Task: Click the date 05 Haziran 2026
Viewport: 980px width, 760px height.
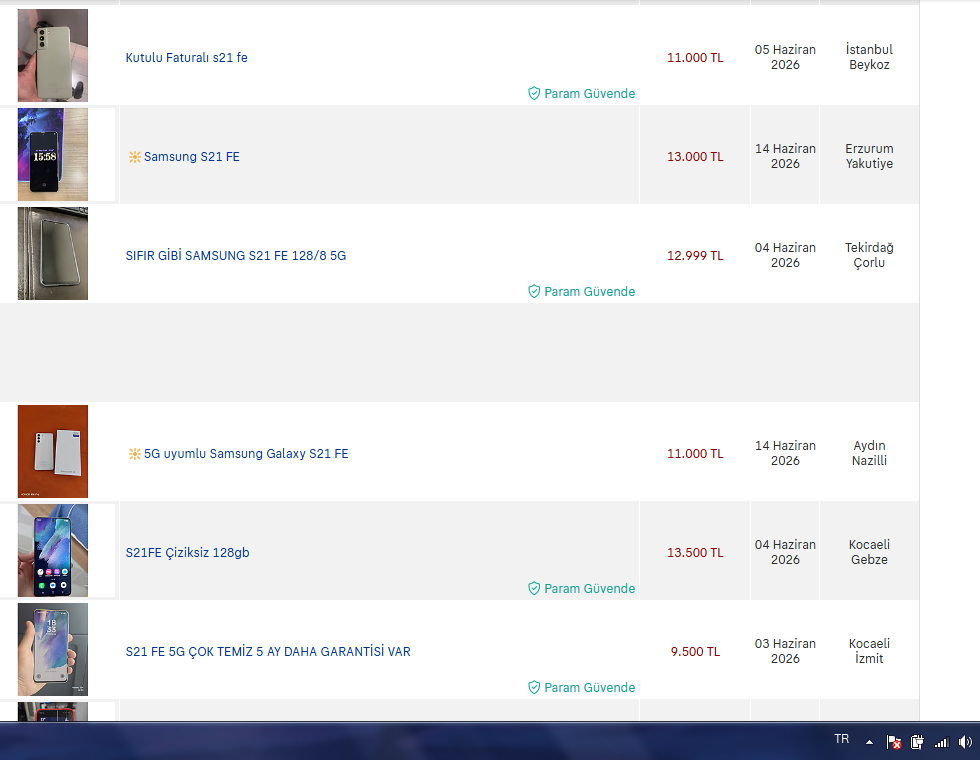Action: (785, 57)
